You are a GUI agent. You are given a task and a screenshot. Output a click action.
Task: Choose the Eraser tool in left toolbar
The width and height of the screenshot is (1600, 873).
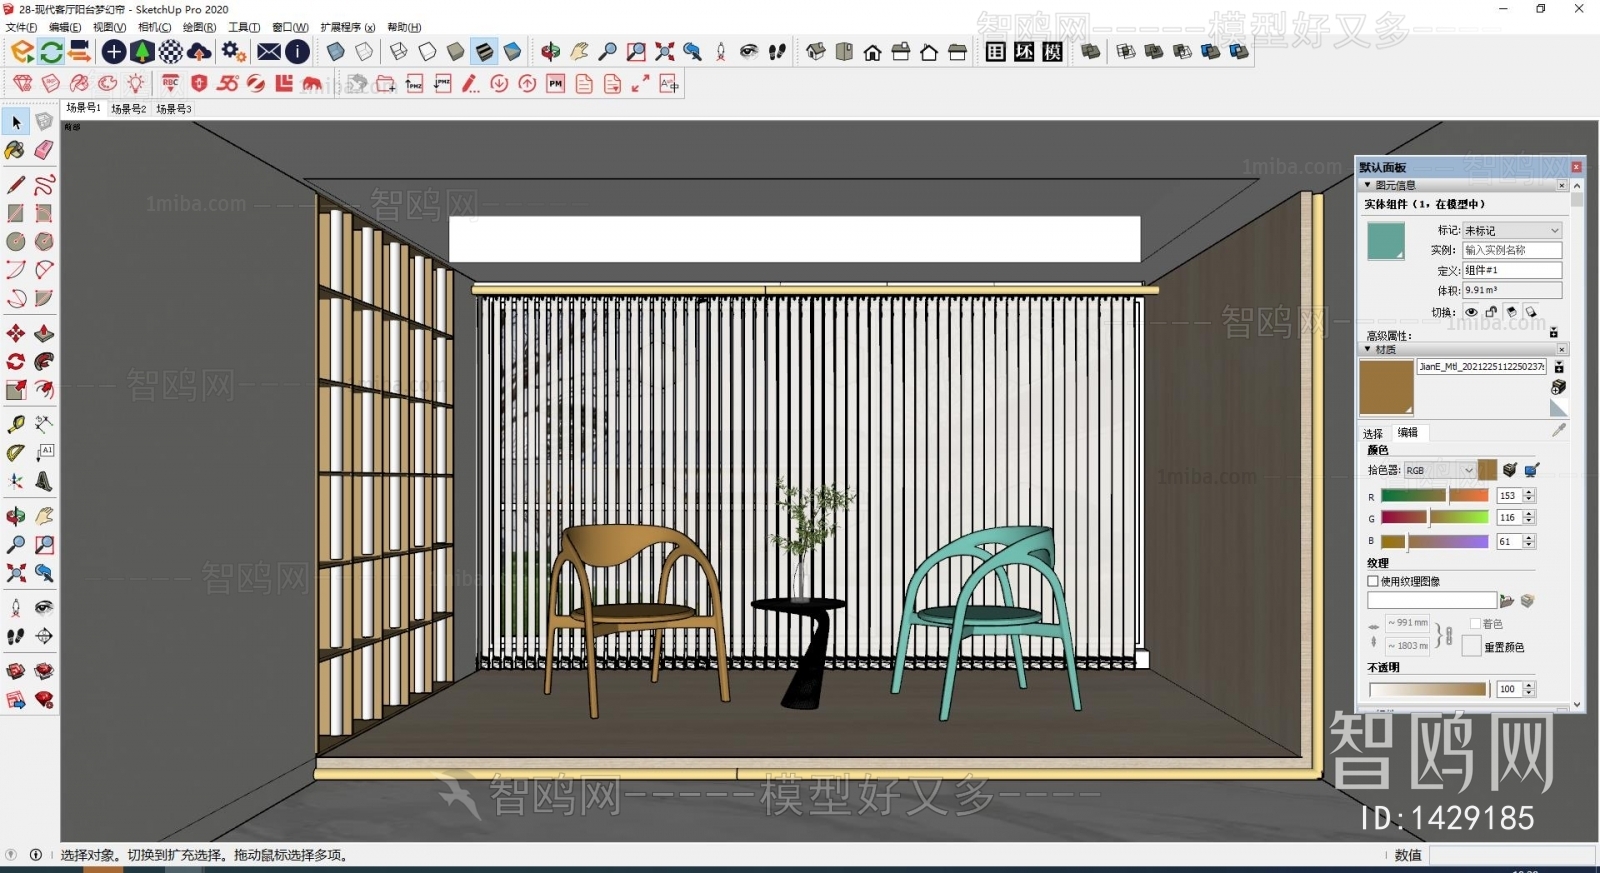44,150
